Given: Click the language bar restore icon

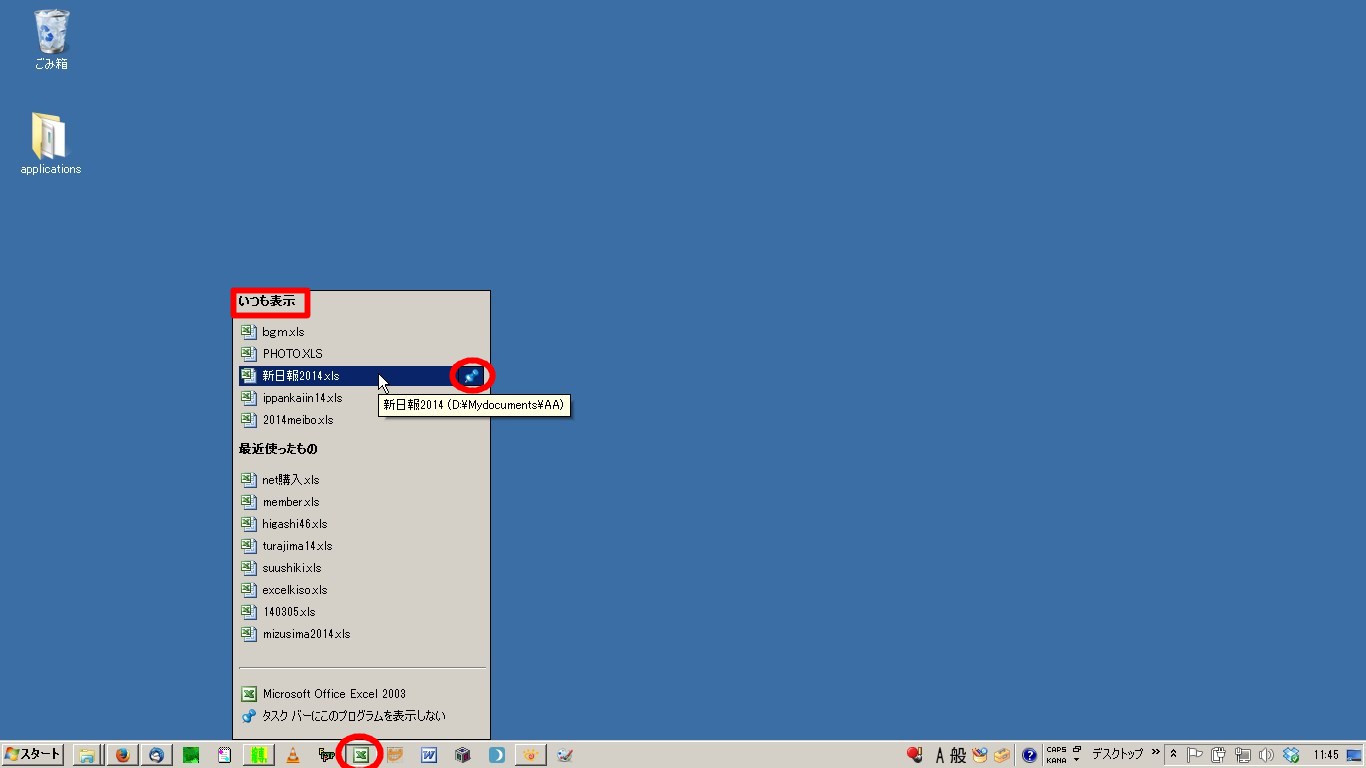Looking at the screenshot, I should 1077,749.
